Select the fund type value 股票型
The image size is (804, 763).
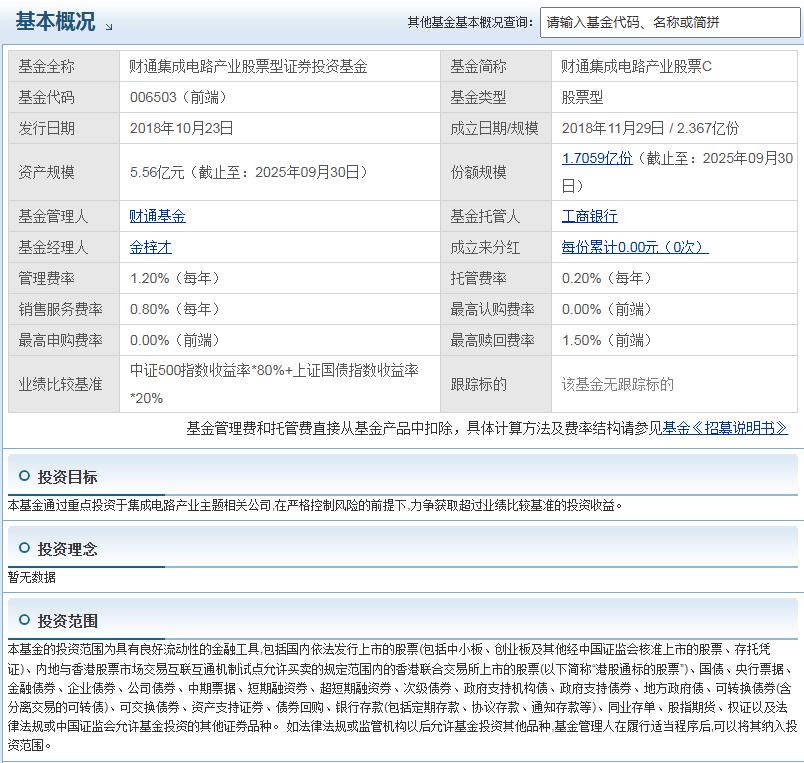click(x=582, y=97)
